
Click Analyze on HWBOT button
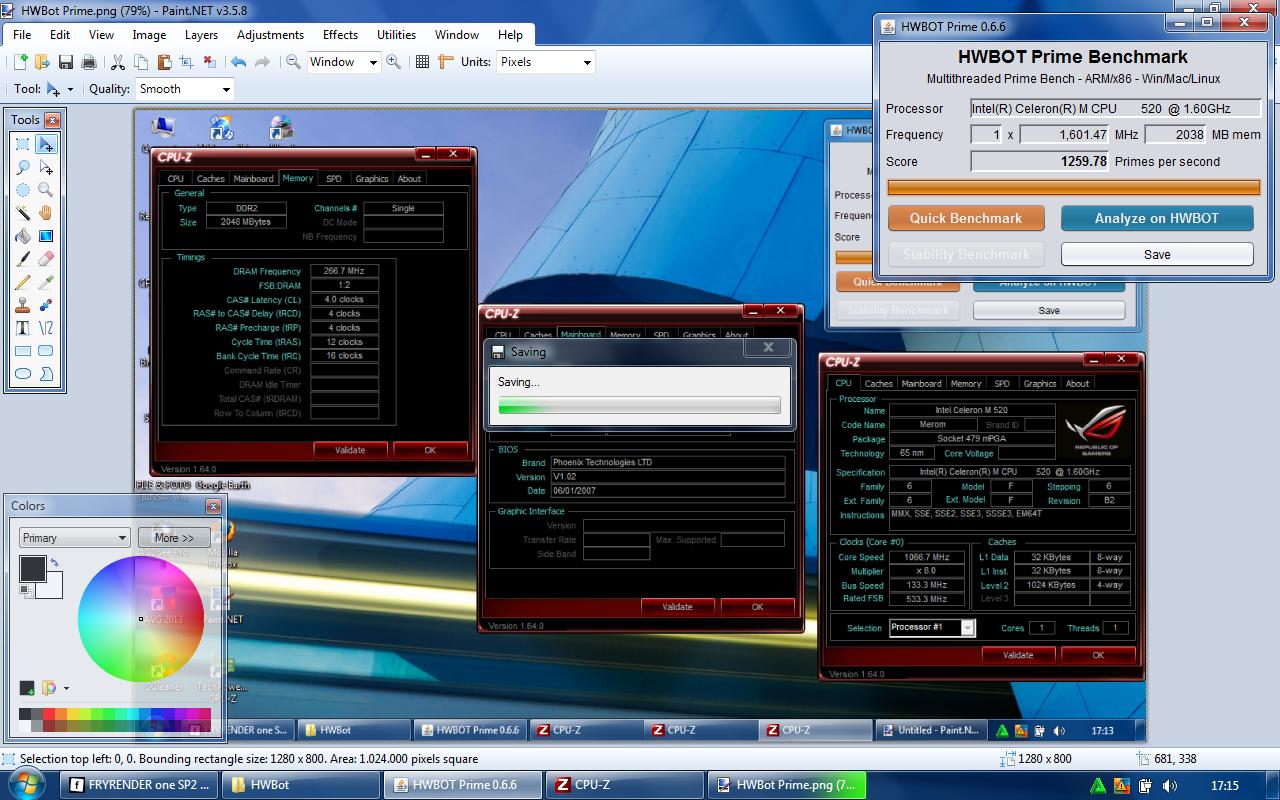(1157, 218)
